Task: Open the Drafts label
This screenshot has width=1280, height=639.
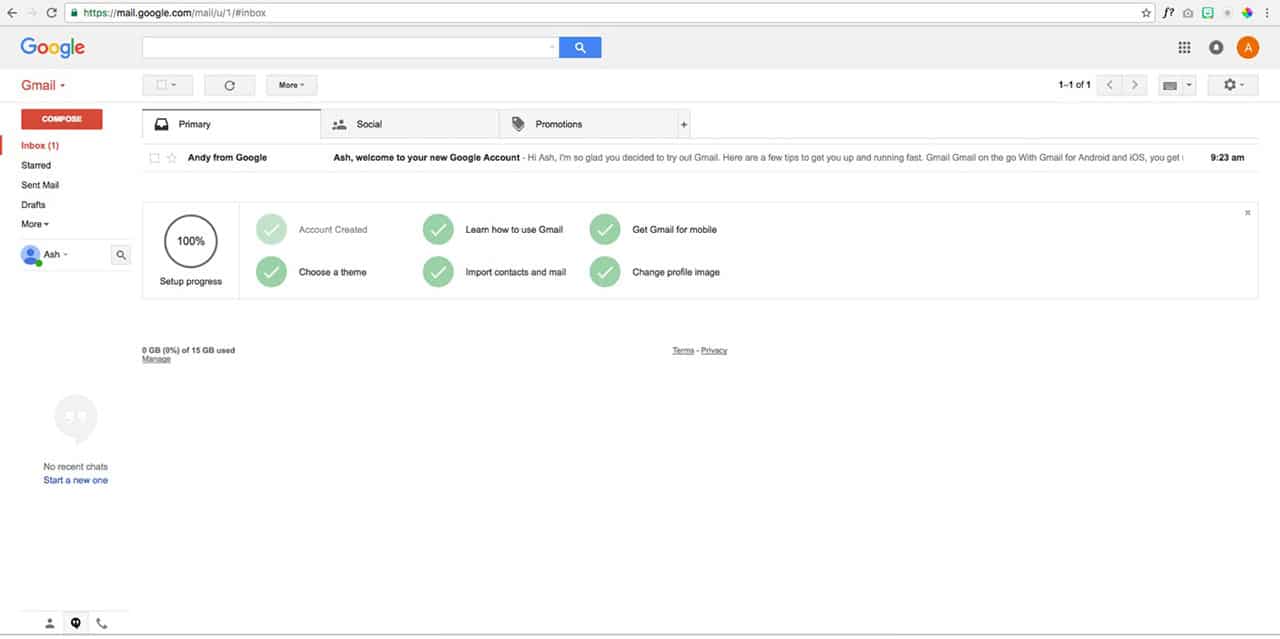Action: [x=33, y=205]
